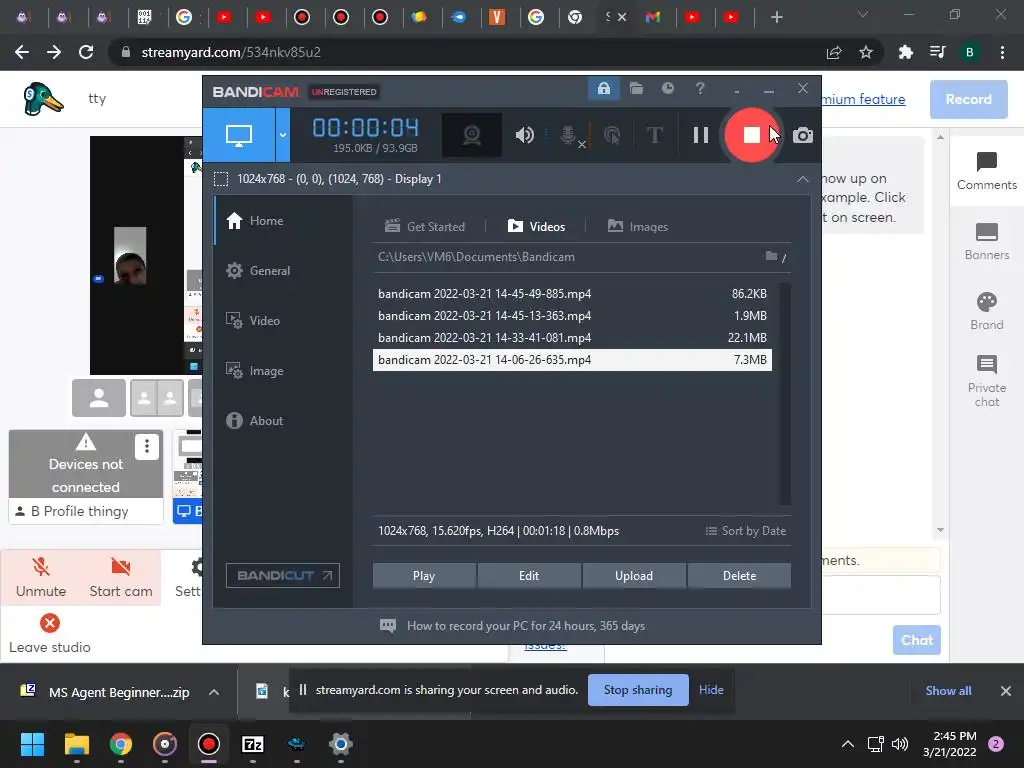Click the premium feature link
Viewport: 1024px width, 768px height.
pyautogui.click(x=863, y=99)
